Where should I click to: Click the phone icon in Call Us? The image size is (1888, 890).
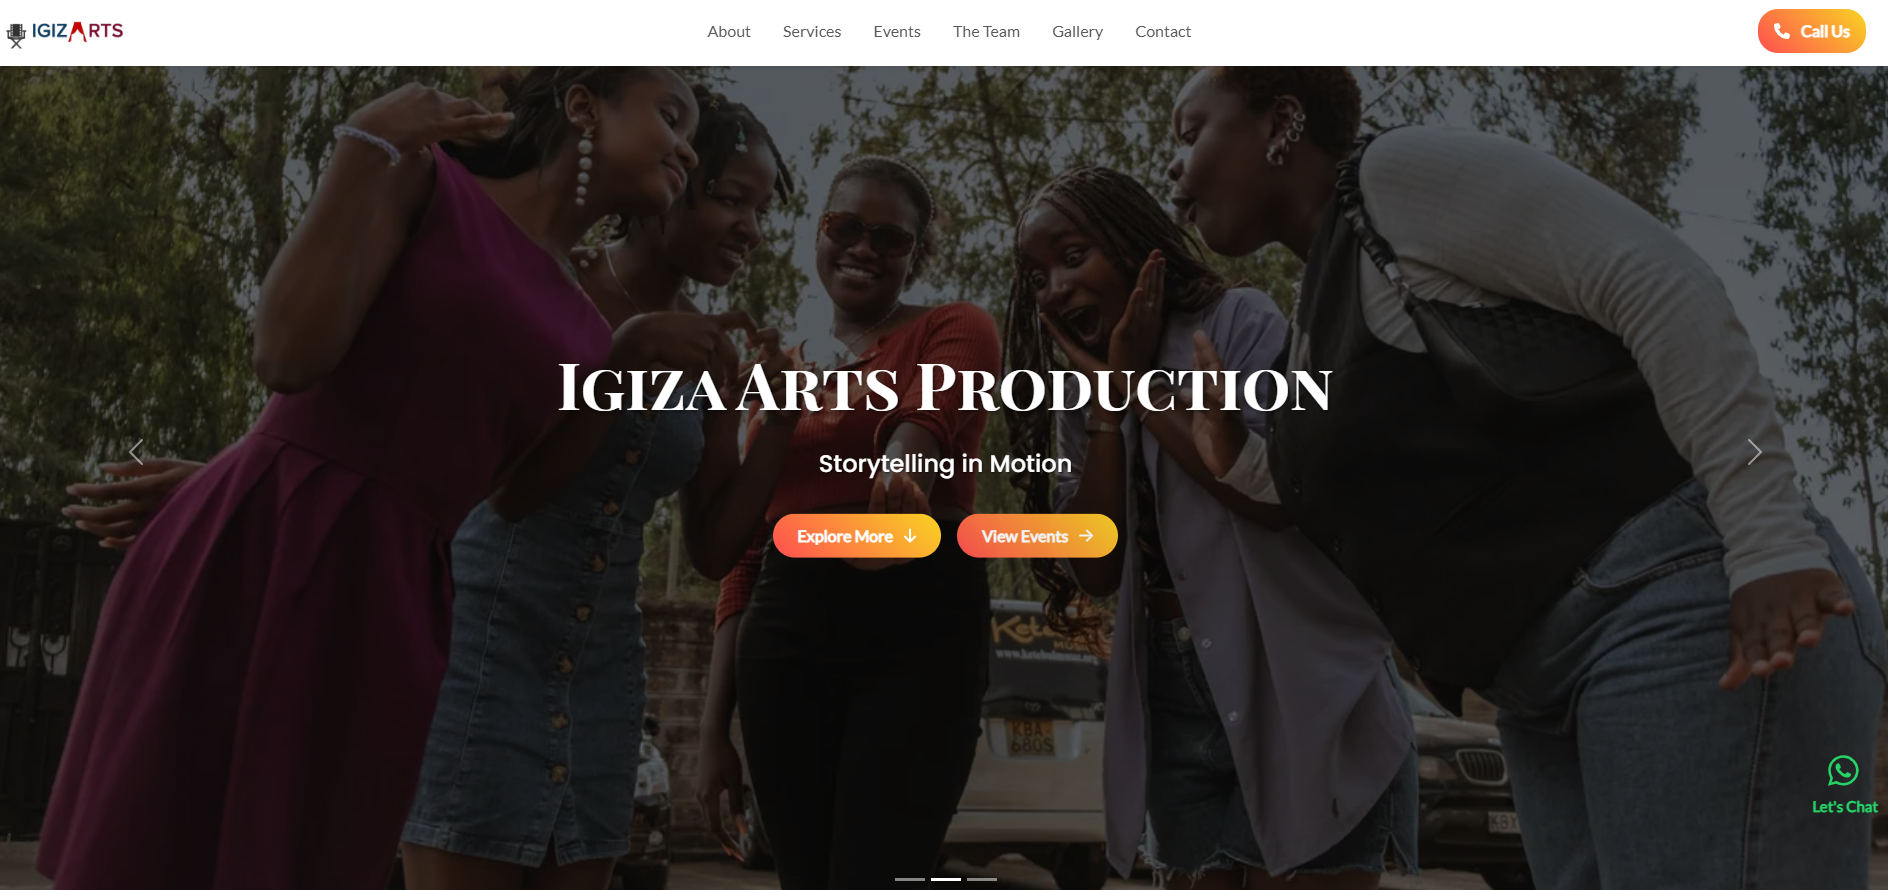point(1782,31)
